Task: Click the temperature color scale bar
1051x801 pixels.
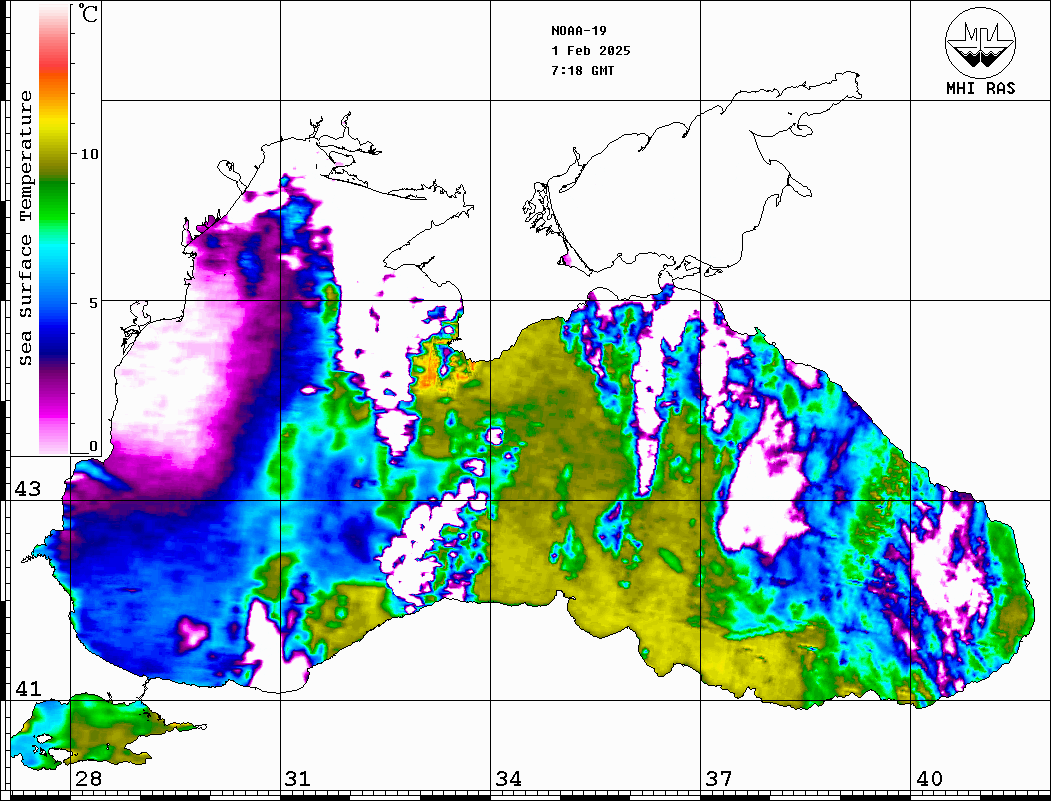Action: (x=54, y=229)
